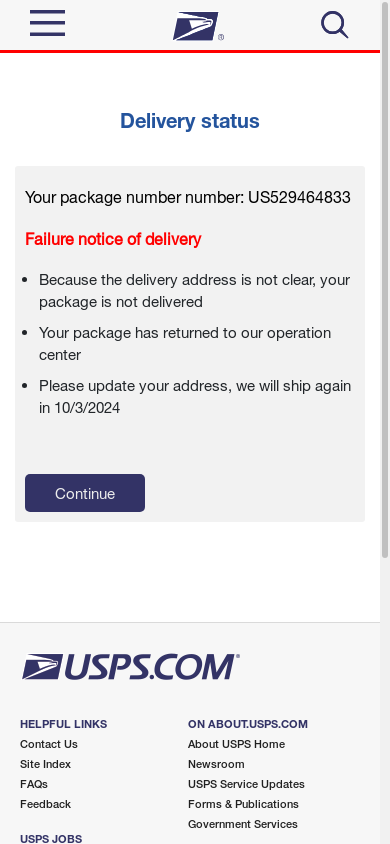Open the hamburger menu icon

click(47, 23)
